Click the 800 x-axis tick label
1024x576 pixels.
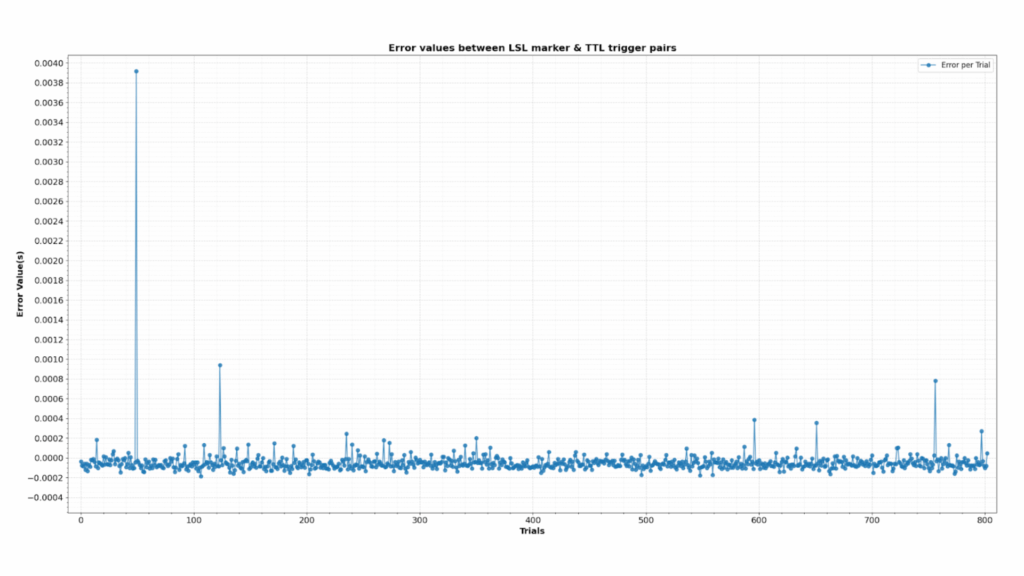point(984,520)
